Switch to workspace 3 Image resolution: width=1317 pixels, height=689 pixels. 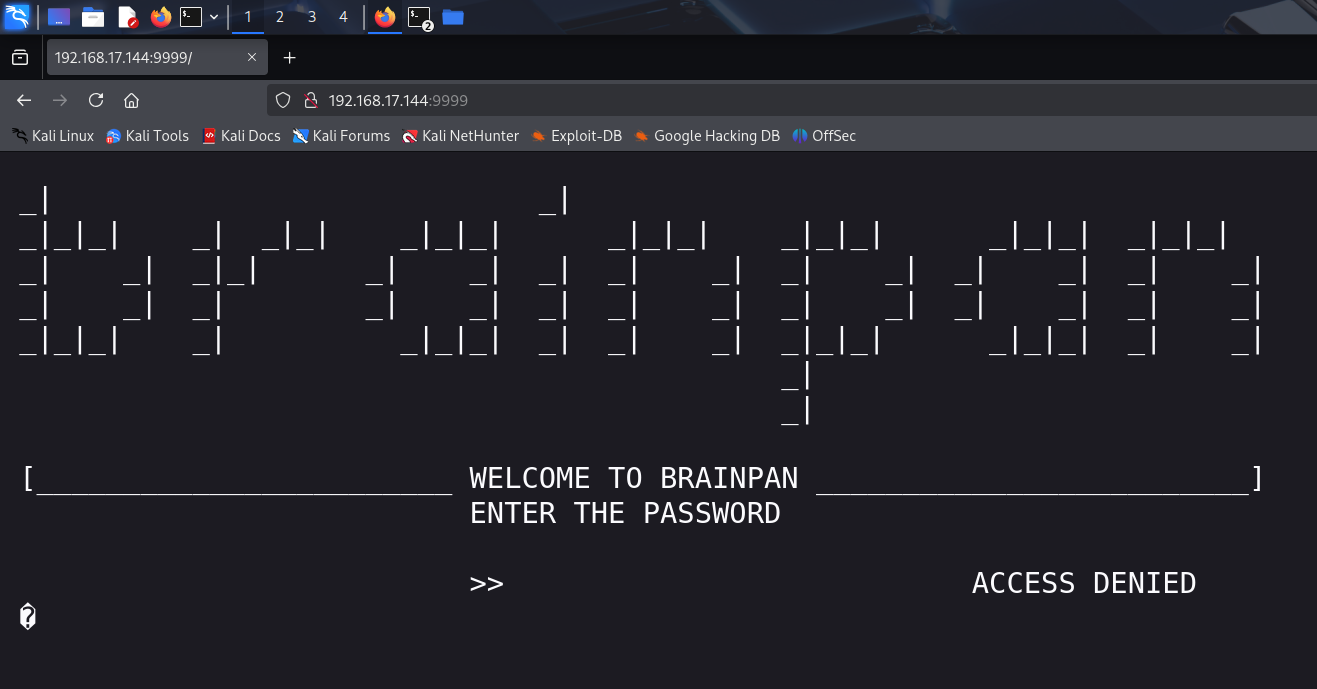(x=312, y=17)
